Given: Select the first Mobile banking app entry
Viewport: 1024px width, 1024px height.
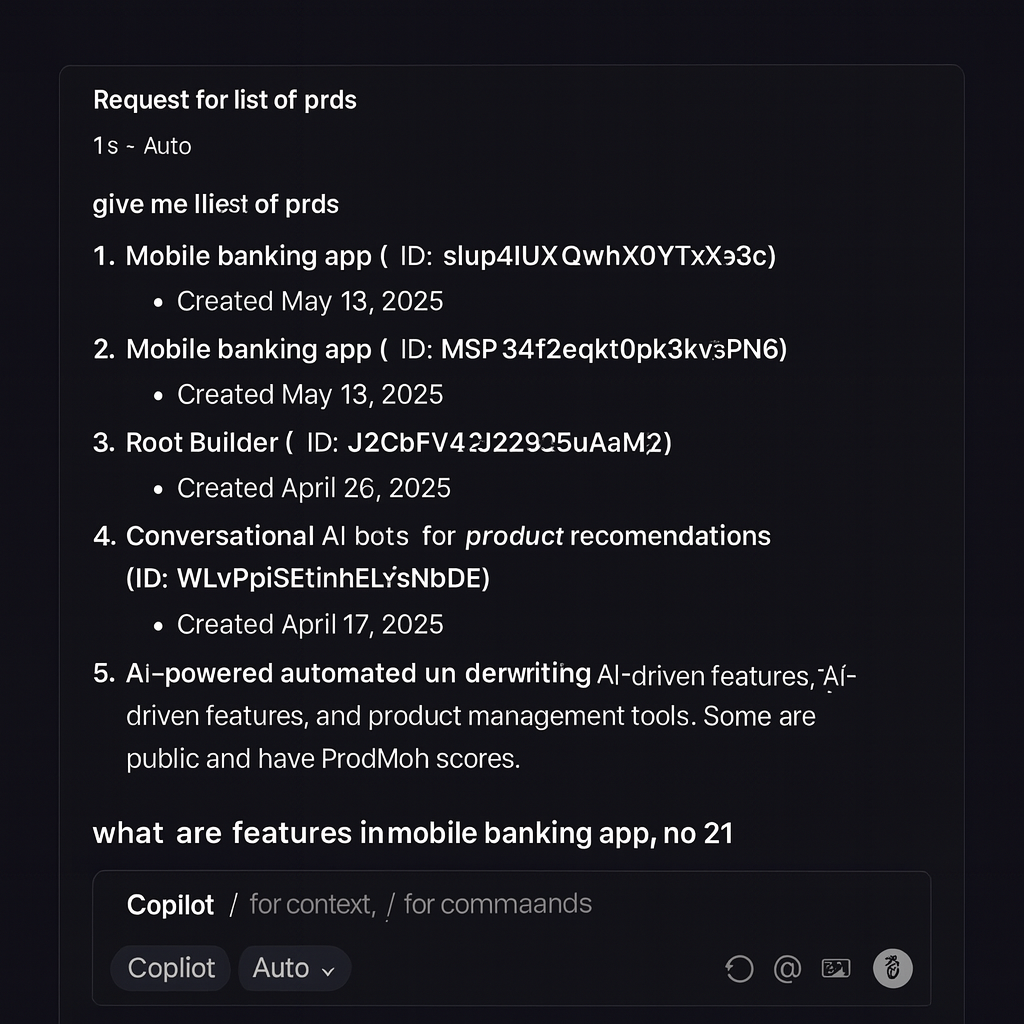Looking at the screenshot, I should click(248, 256).
